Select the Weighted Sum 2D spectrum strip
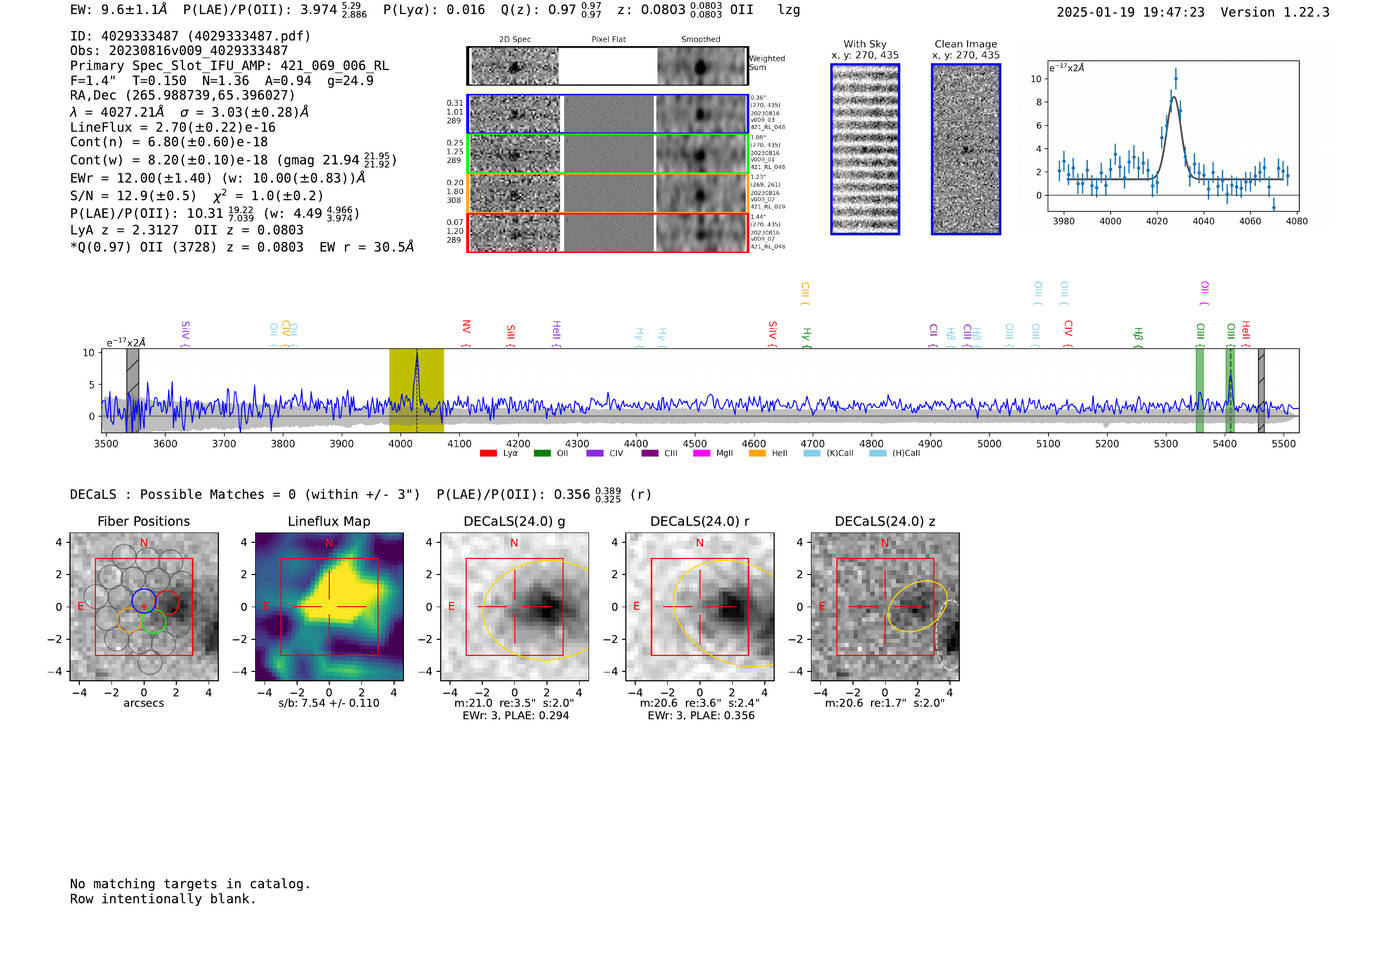 coord(607,66)
